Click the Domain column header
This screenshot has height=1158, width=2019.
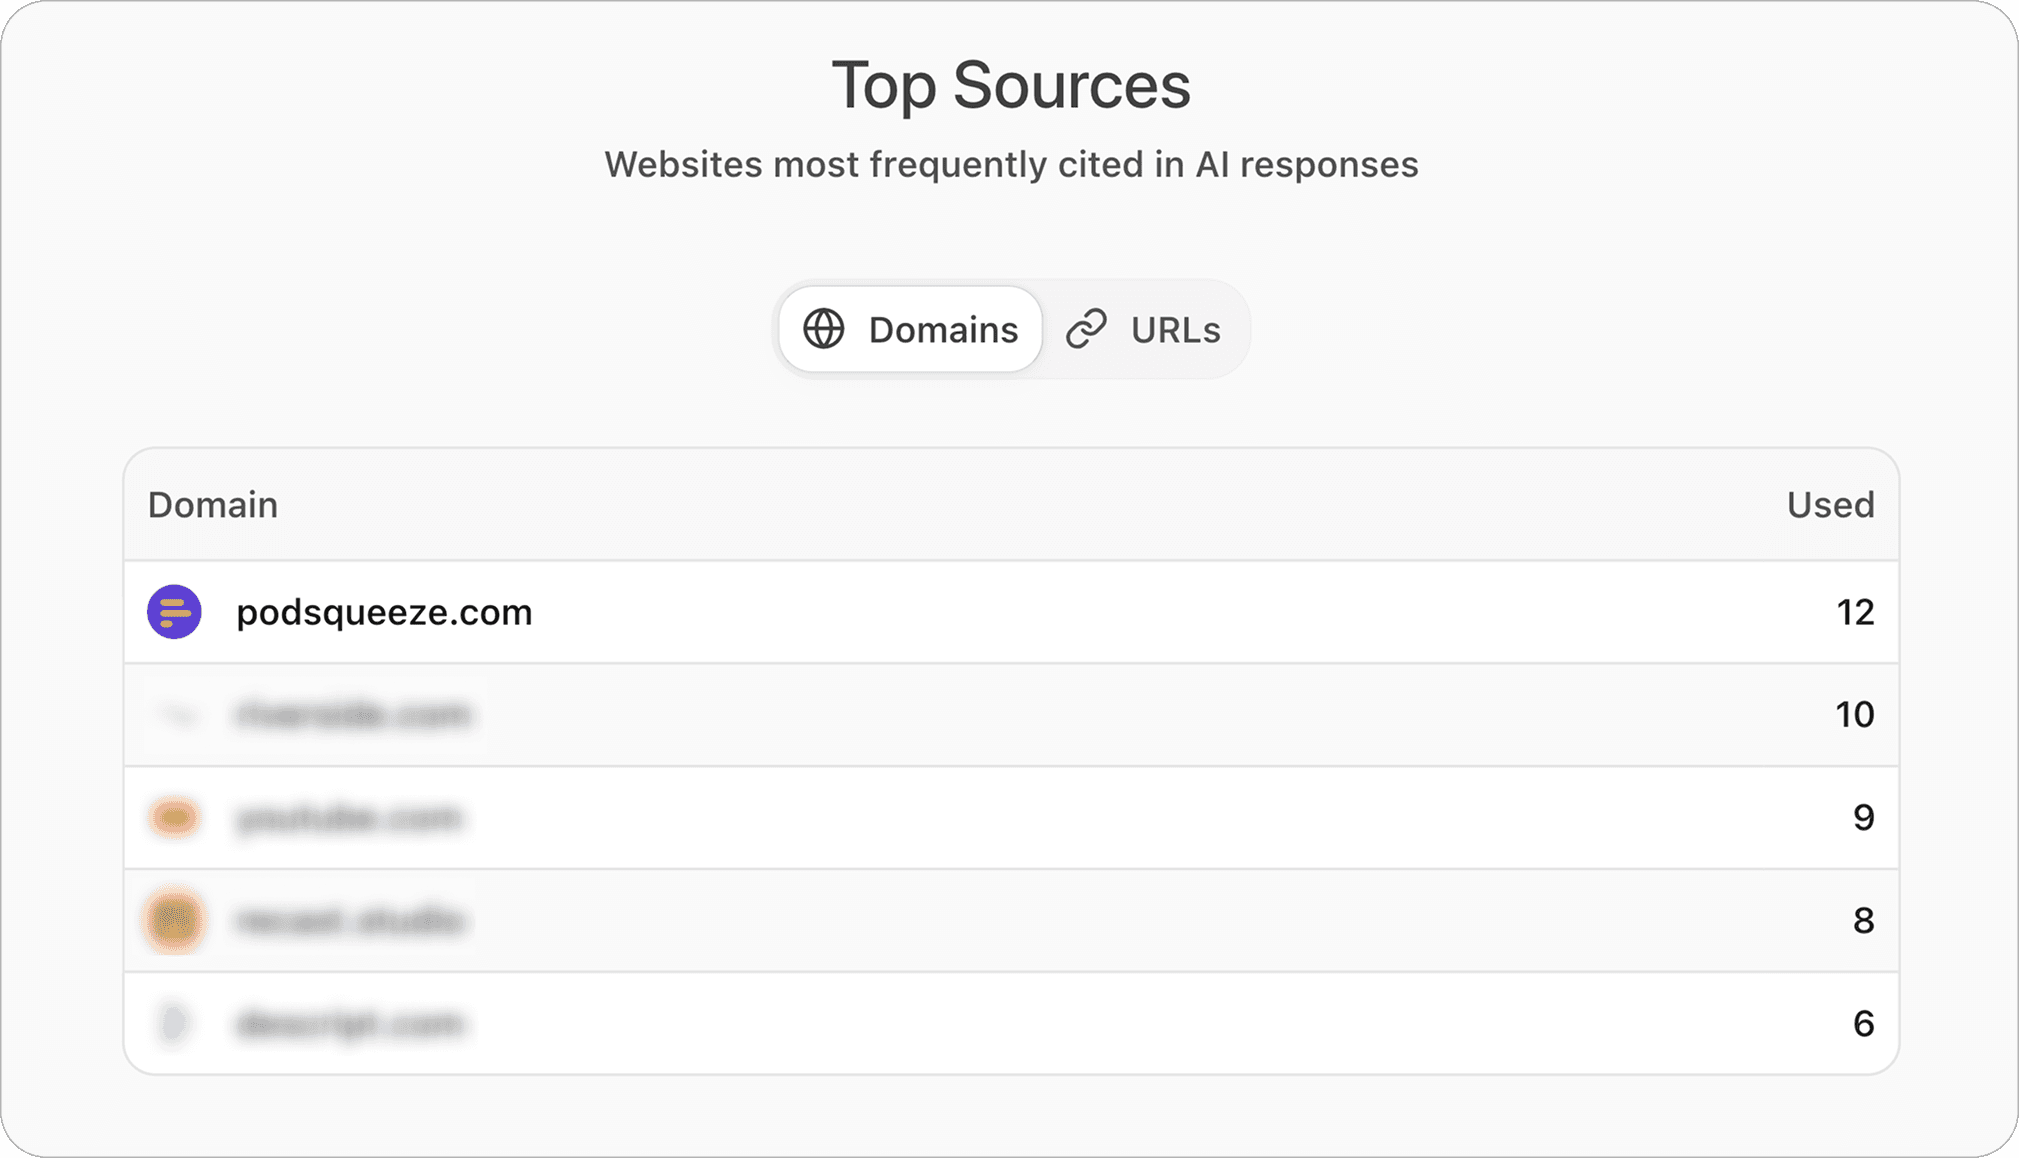212,505
